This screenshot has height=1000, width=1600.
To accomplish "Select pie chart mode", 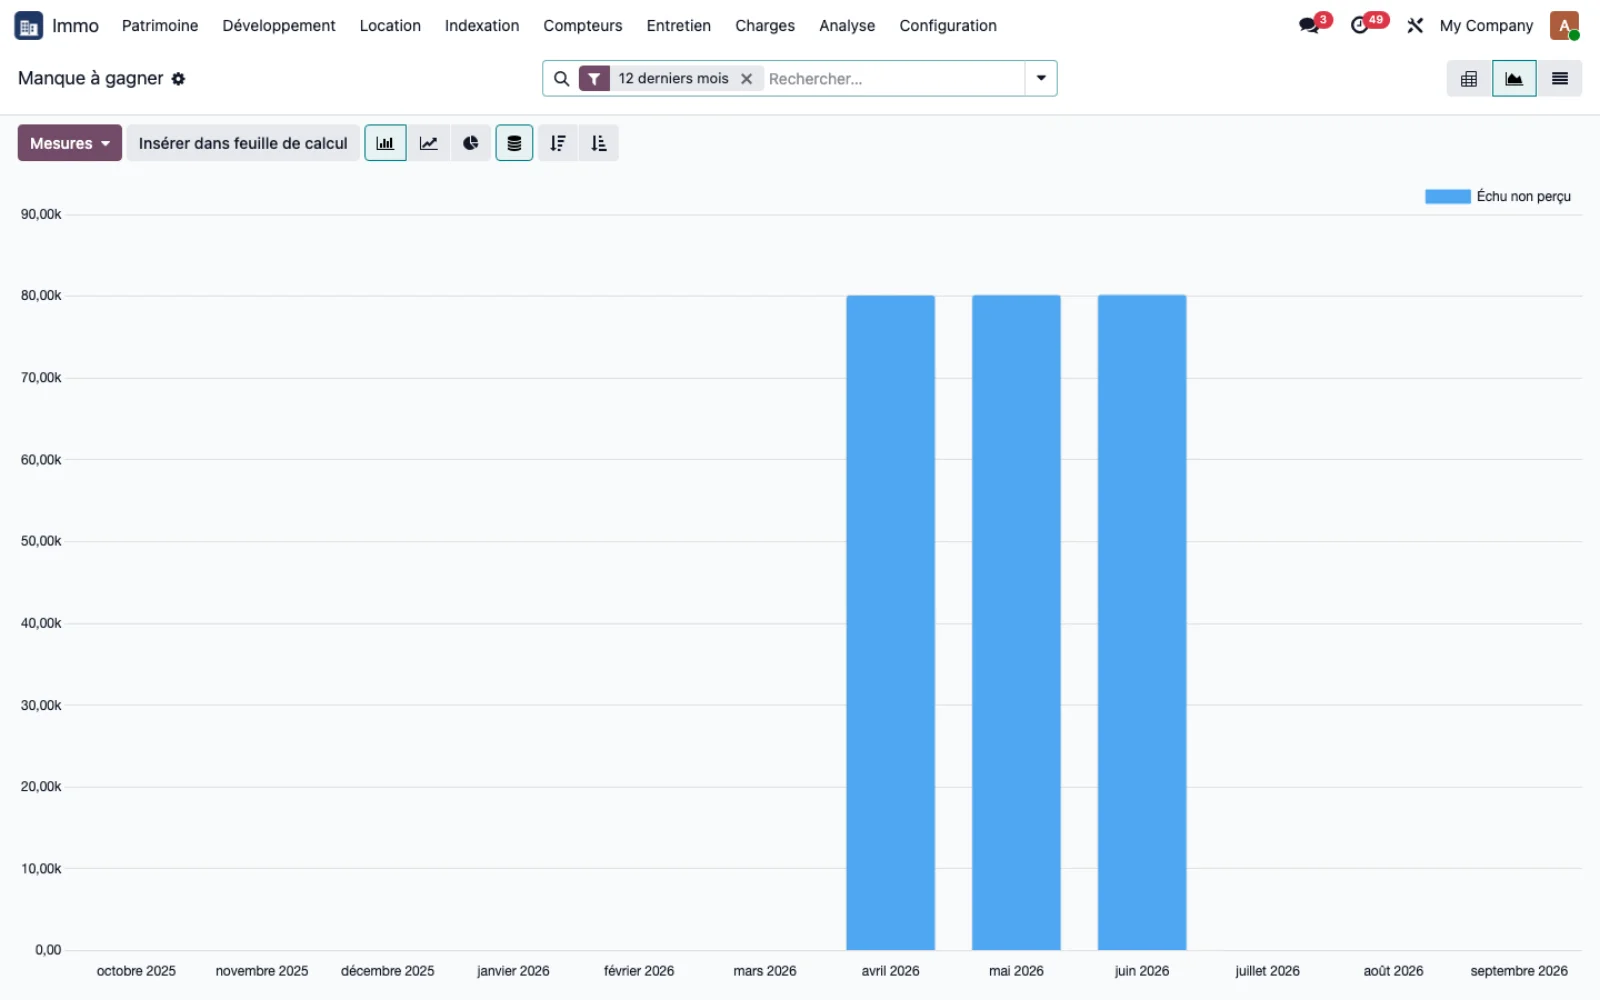I will pos(471,143).
